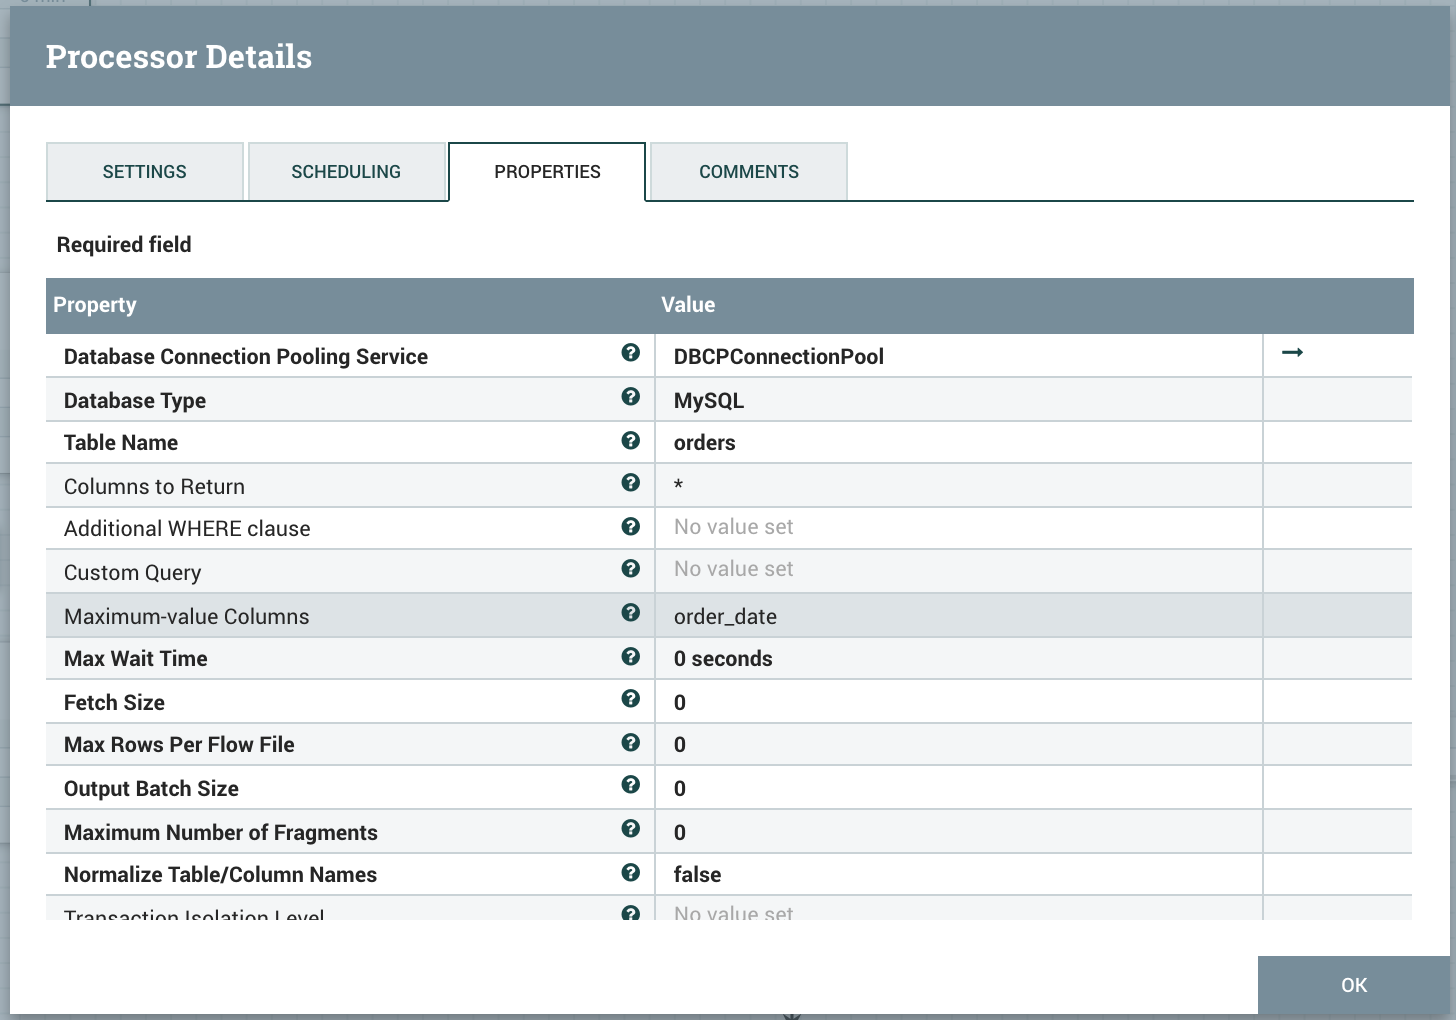The width and height of the screenshot is (1456, 1020).
Task: Select the Maximum-value Columns property name
Action: pos(187,616)
